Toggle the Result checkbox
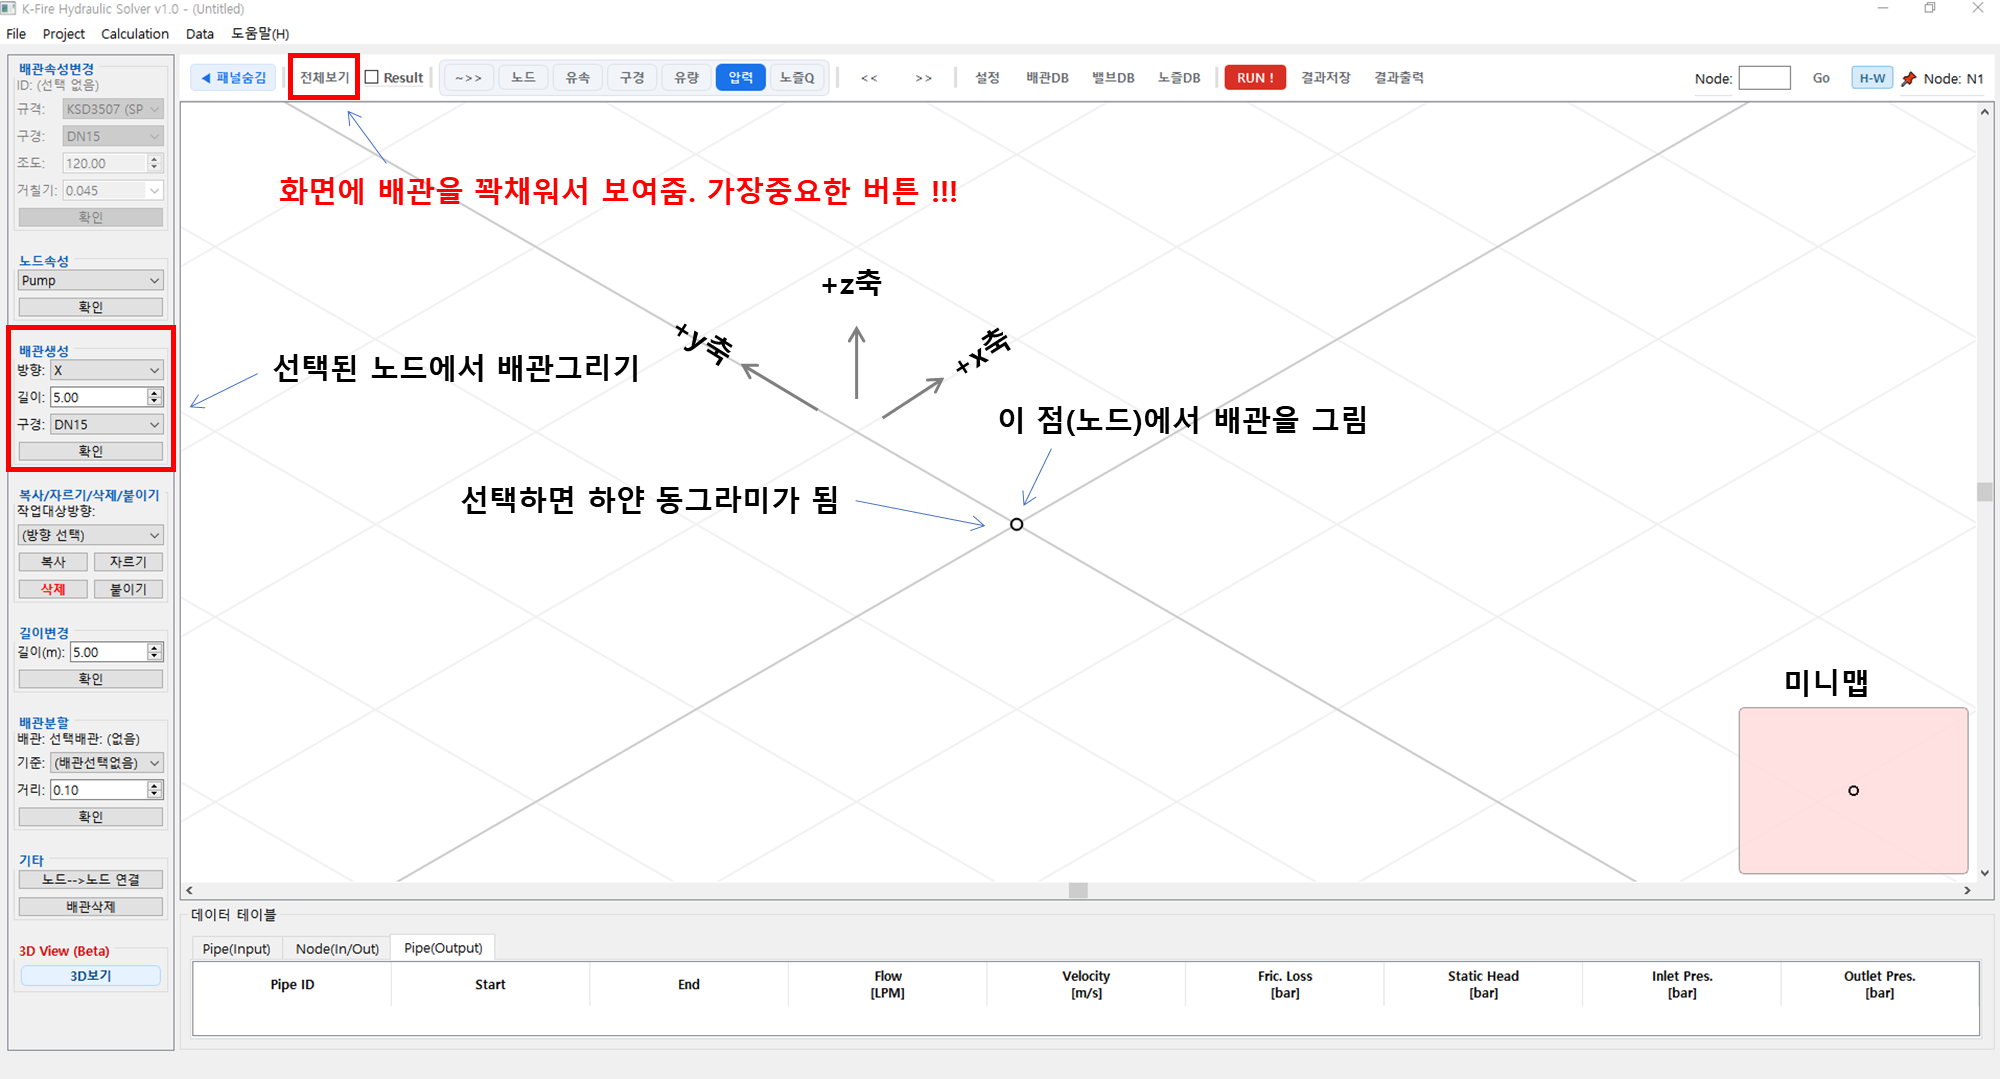Image resolution: width=2000 pixels, height=1079 pixels. tap(372, 77)
